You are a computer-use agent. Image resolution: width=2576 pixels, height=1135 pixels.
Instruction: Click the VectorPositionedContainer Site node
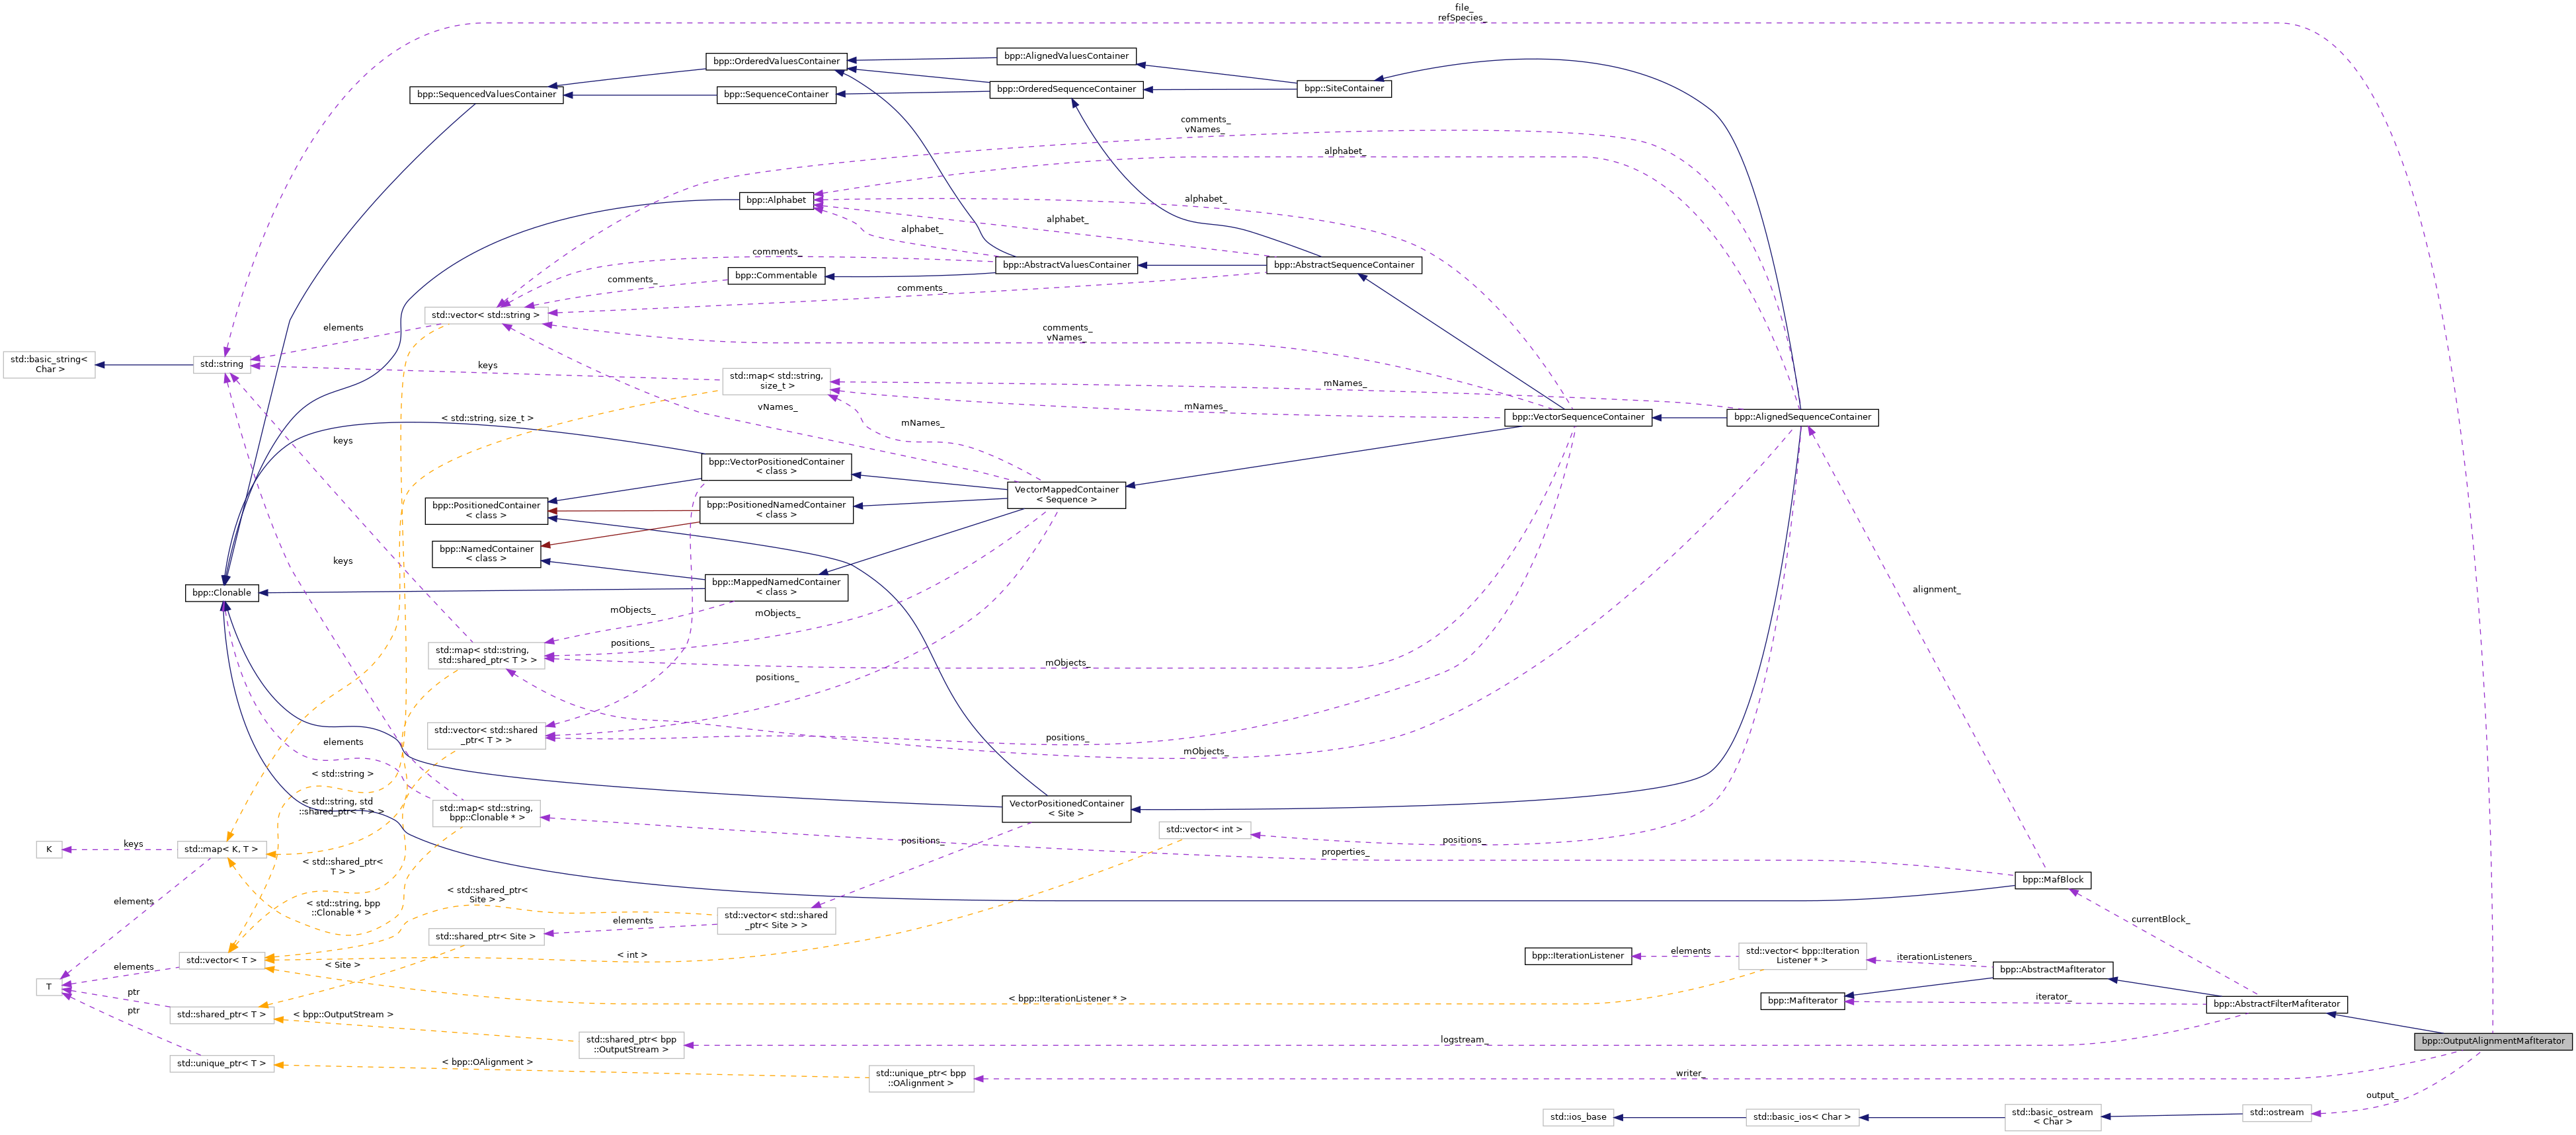1066,809
